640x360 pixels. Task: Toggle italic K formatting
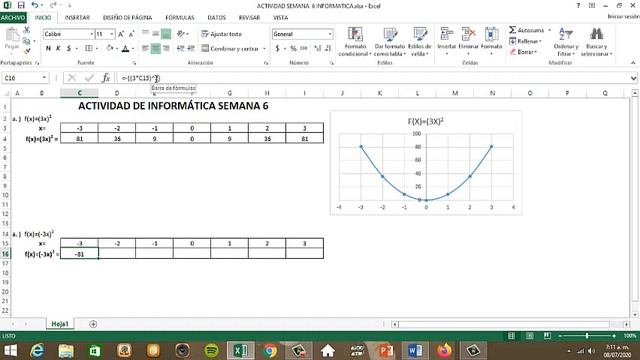[58, 49]
